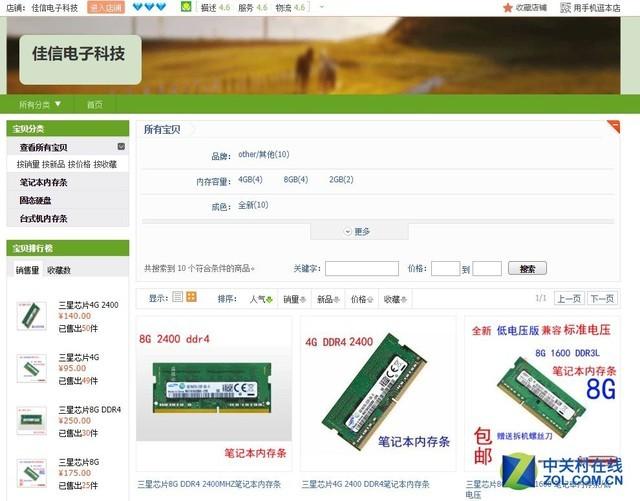Focus the minimum price input field
The image size is (640, 501).
[446, 268]
